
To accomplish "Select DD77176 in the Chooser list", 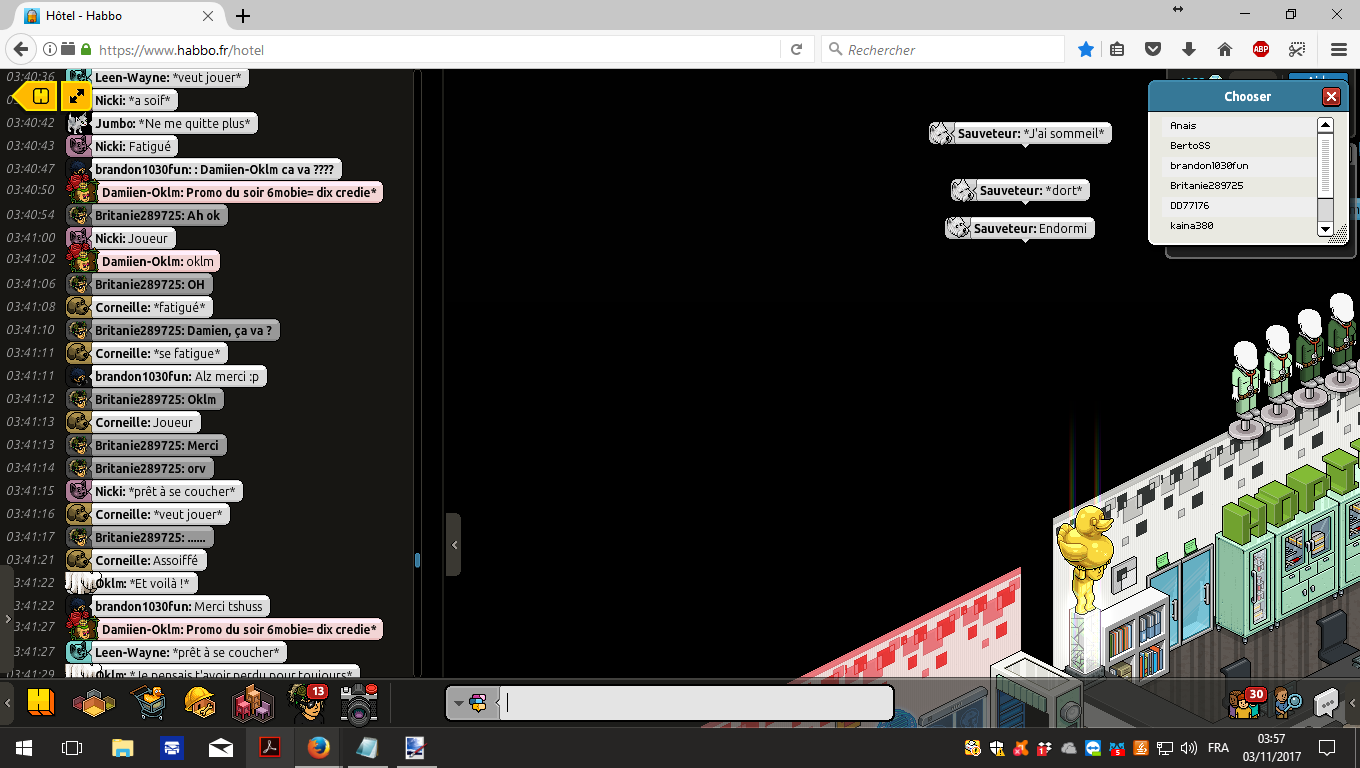I will pyautogui.click(x=1240, y=206).
